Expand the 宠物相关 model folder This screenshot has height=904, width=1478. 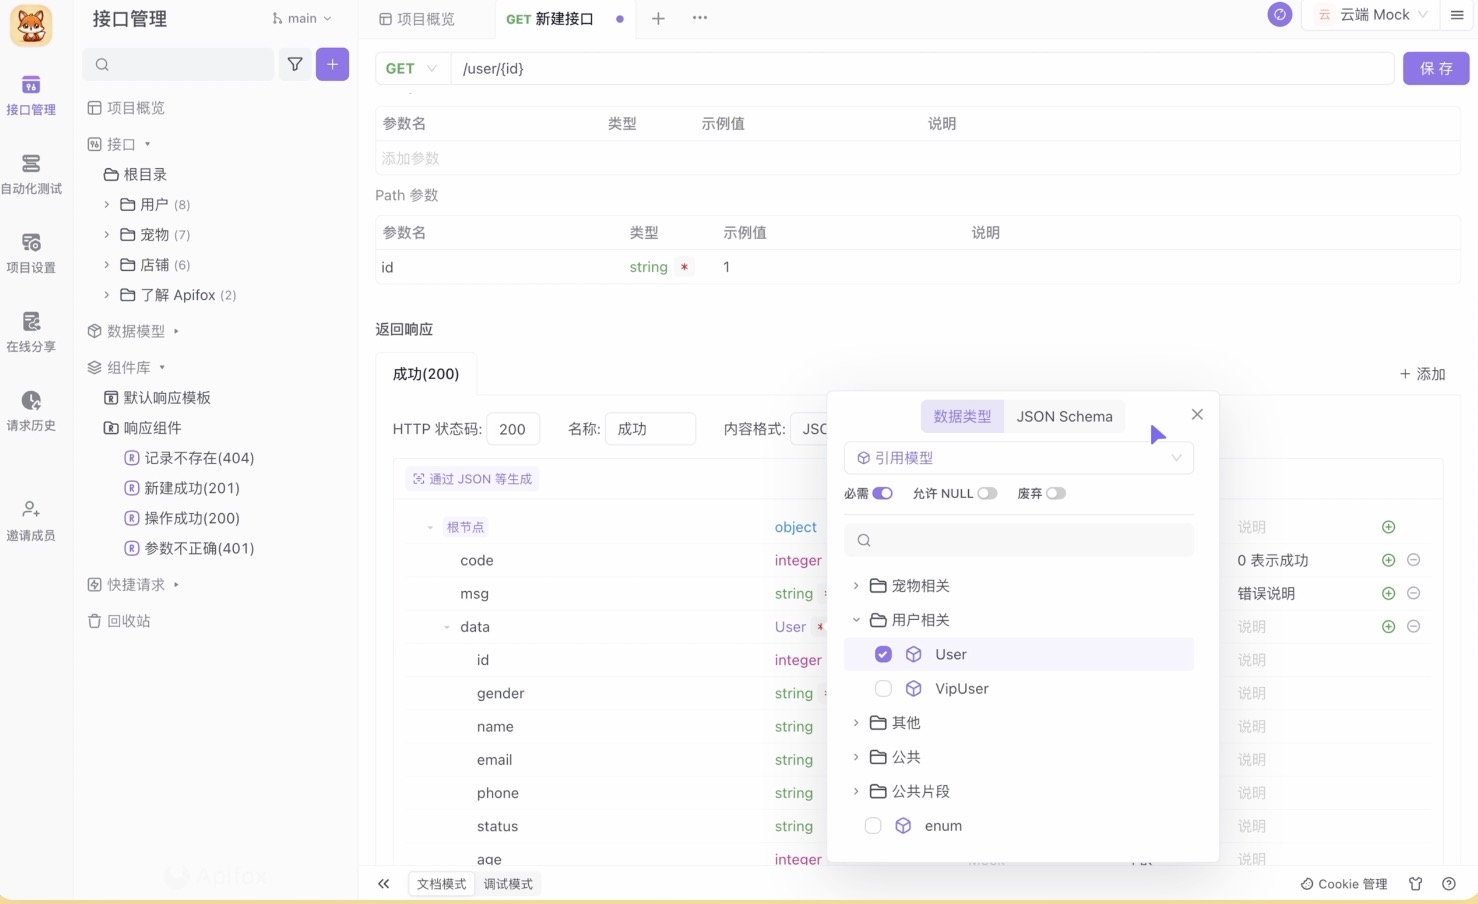[856, 585]
